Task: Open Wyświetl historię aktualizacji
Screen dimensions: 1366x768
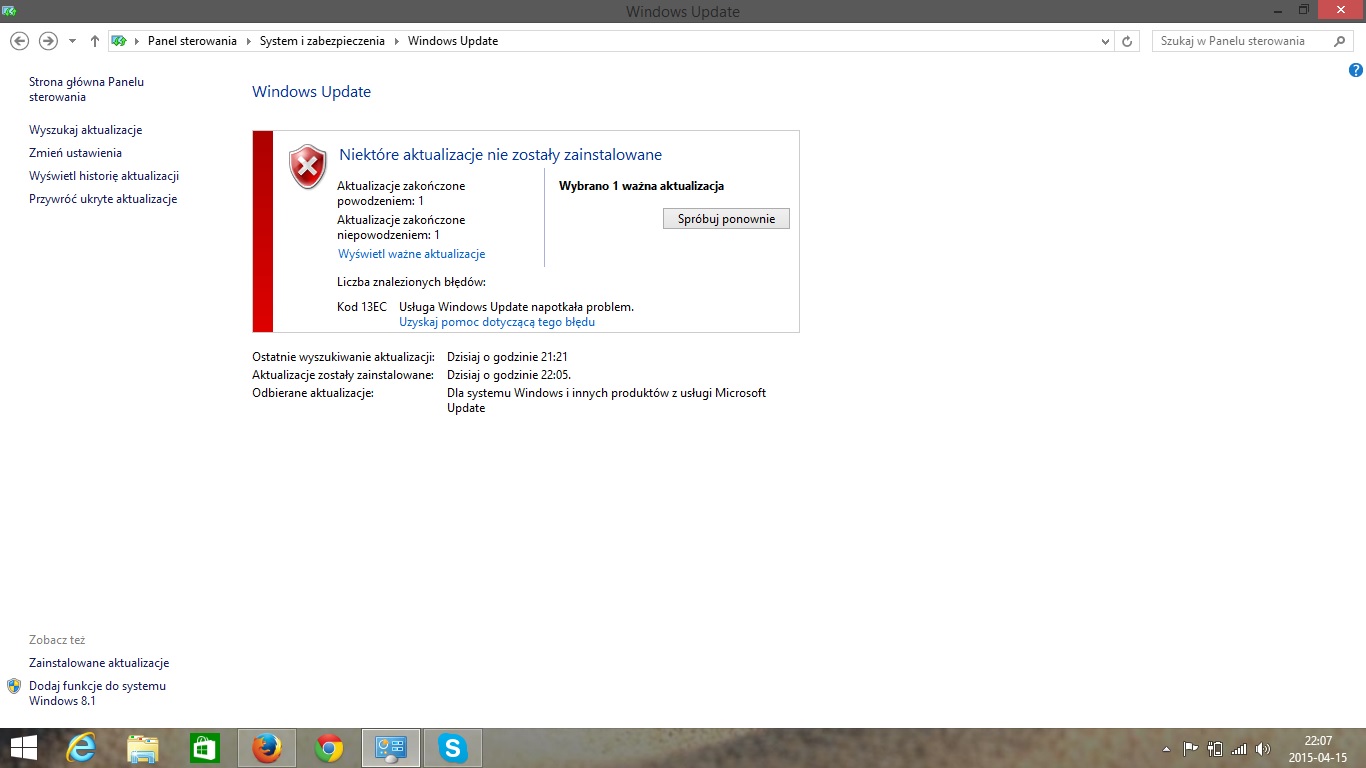Action: click(x=104, y=176)
